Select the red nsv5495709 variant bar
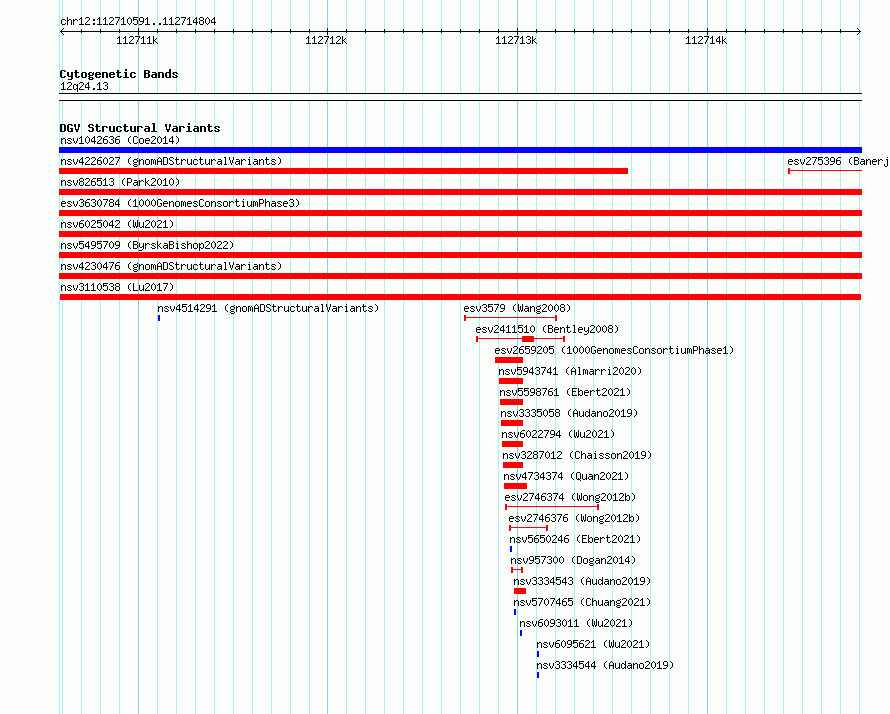The height and width of the screenshot is (714, 890). click(460, 255)
